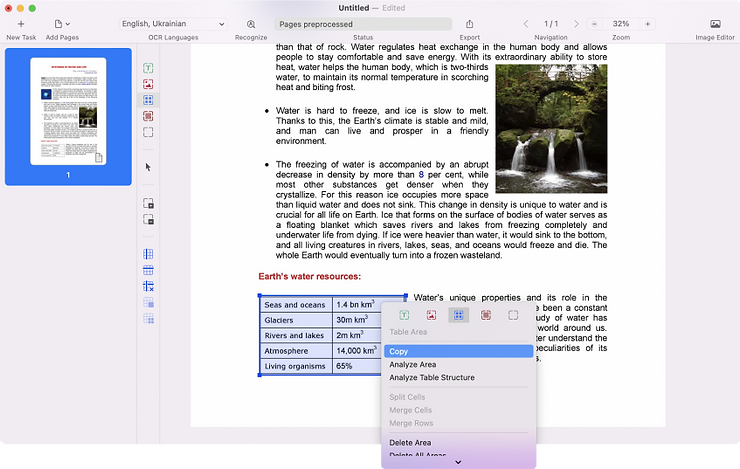This screenshot has width=740, height=469.
Task: Click the Add Pages document icon
Action: pyautogui.click(x=58, y=24)
